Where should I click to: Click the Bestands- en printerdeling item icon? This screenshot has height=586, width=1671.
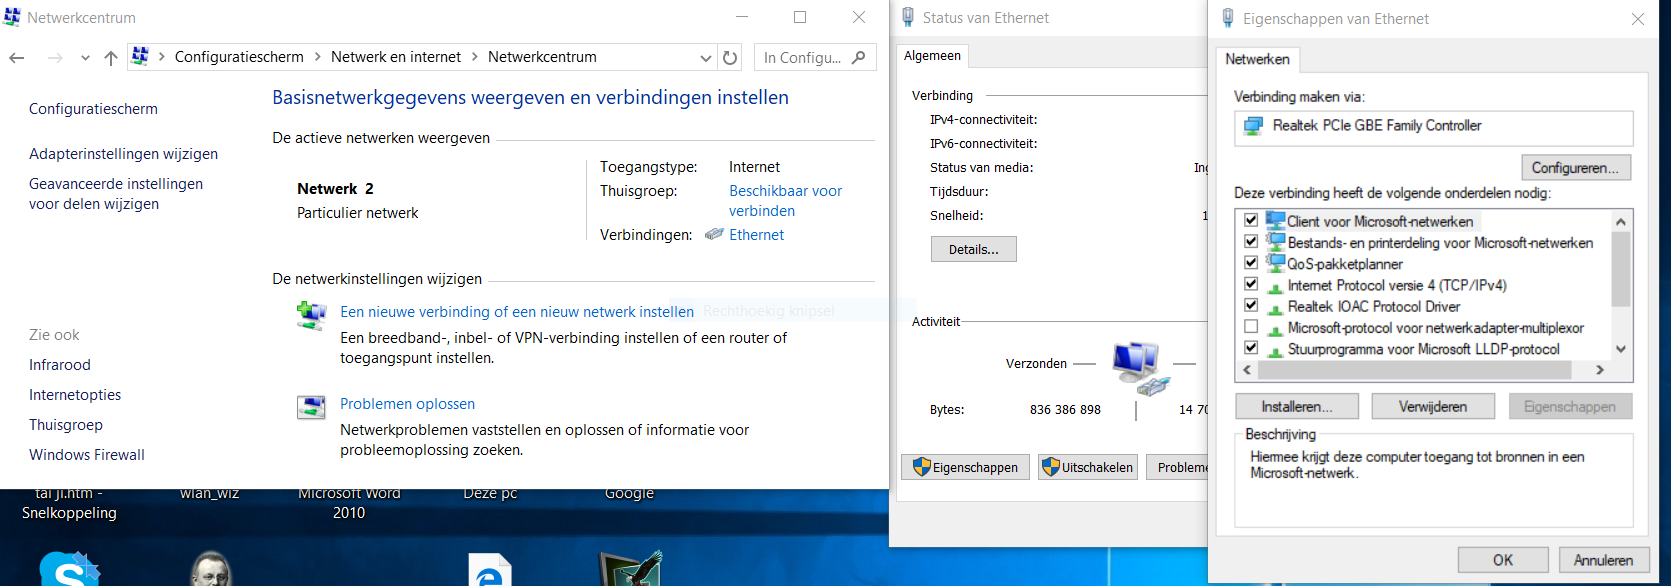click(x=1275, y=241)
